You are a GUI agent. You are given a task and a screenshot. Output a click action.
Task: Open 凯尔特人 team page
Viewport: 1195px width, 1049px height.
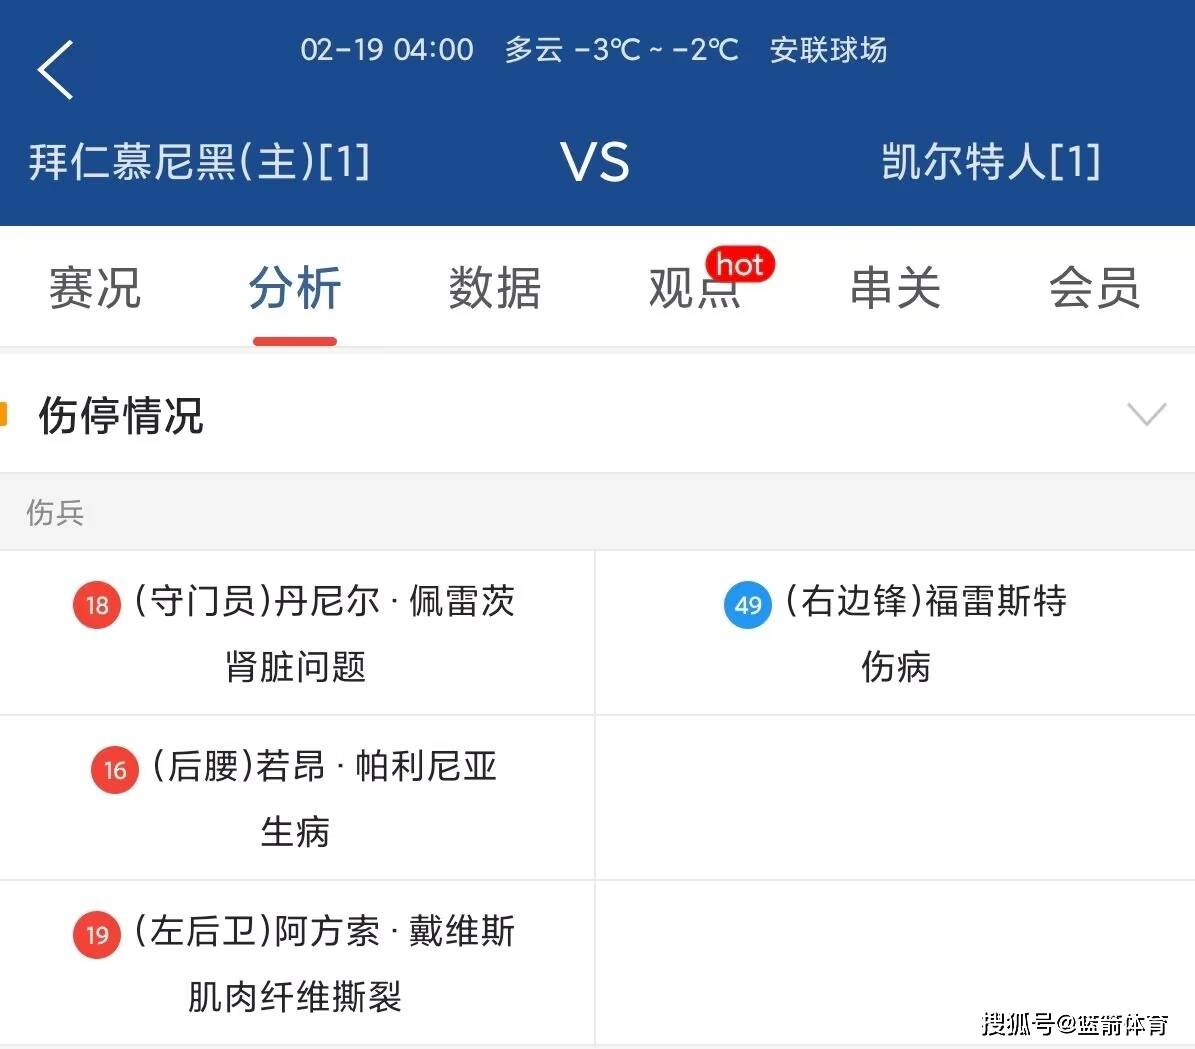pyautogui.click(x=990, y=162)
